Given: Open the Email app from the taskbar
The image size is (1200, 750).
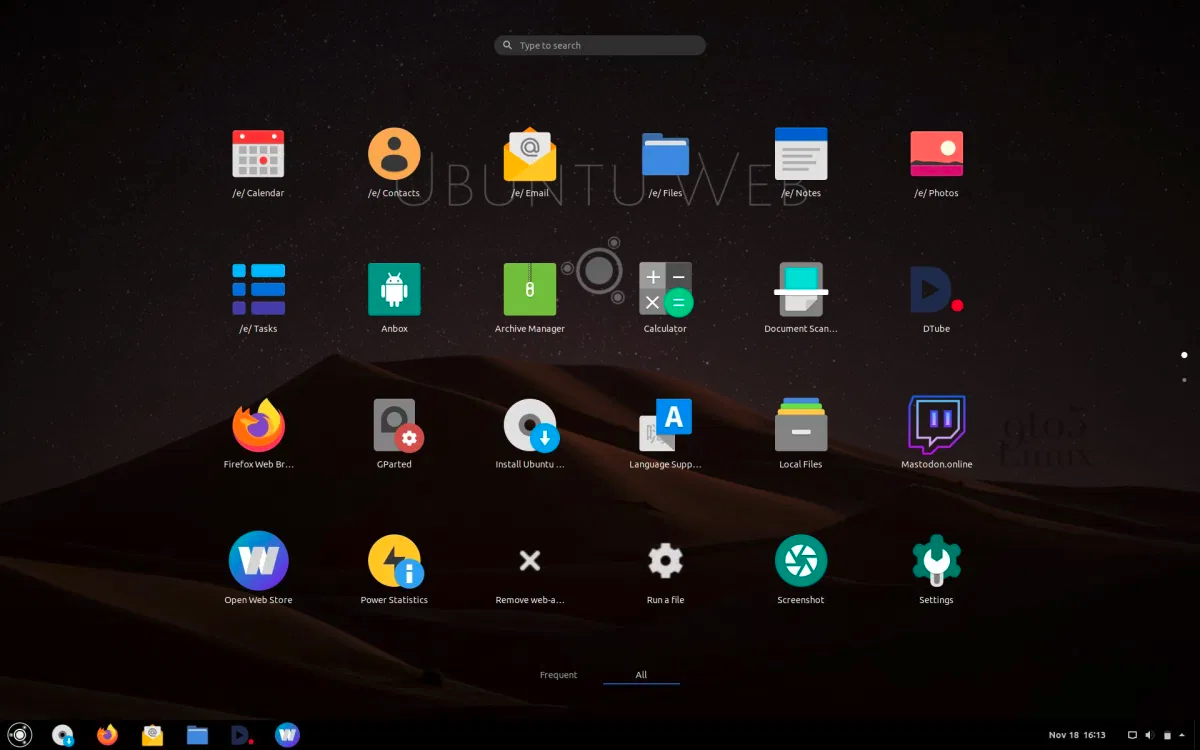Looking at the screenshot, I should click(x=152, y=735).
